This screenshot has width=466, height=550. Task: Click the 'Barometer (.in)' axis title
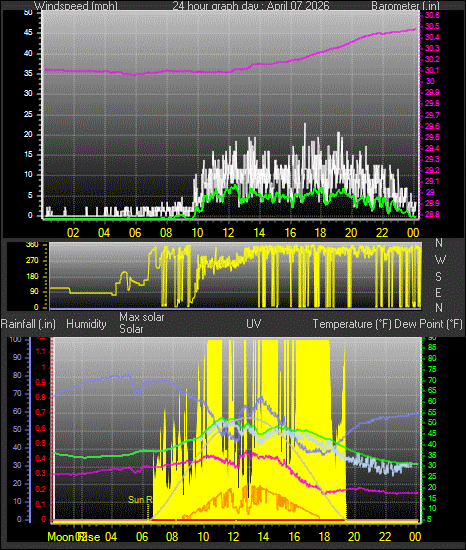pyautogui.click(x=405, y=6)
